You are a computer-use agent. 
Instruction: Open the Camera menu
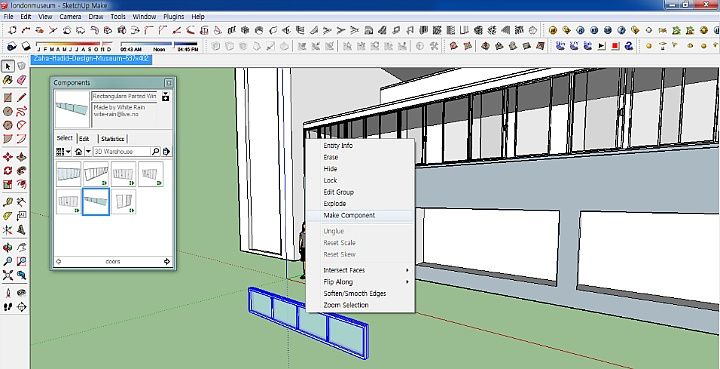(x=70, y=17)
